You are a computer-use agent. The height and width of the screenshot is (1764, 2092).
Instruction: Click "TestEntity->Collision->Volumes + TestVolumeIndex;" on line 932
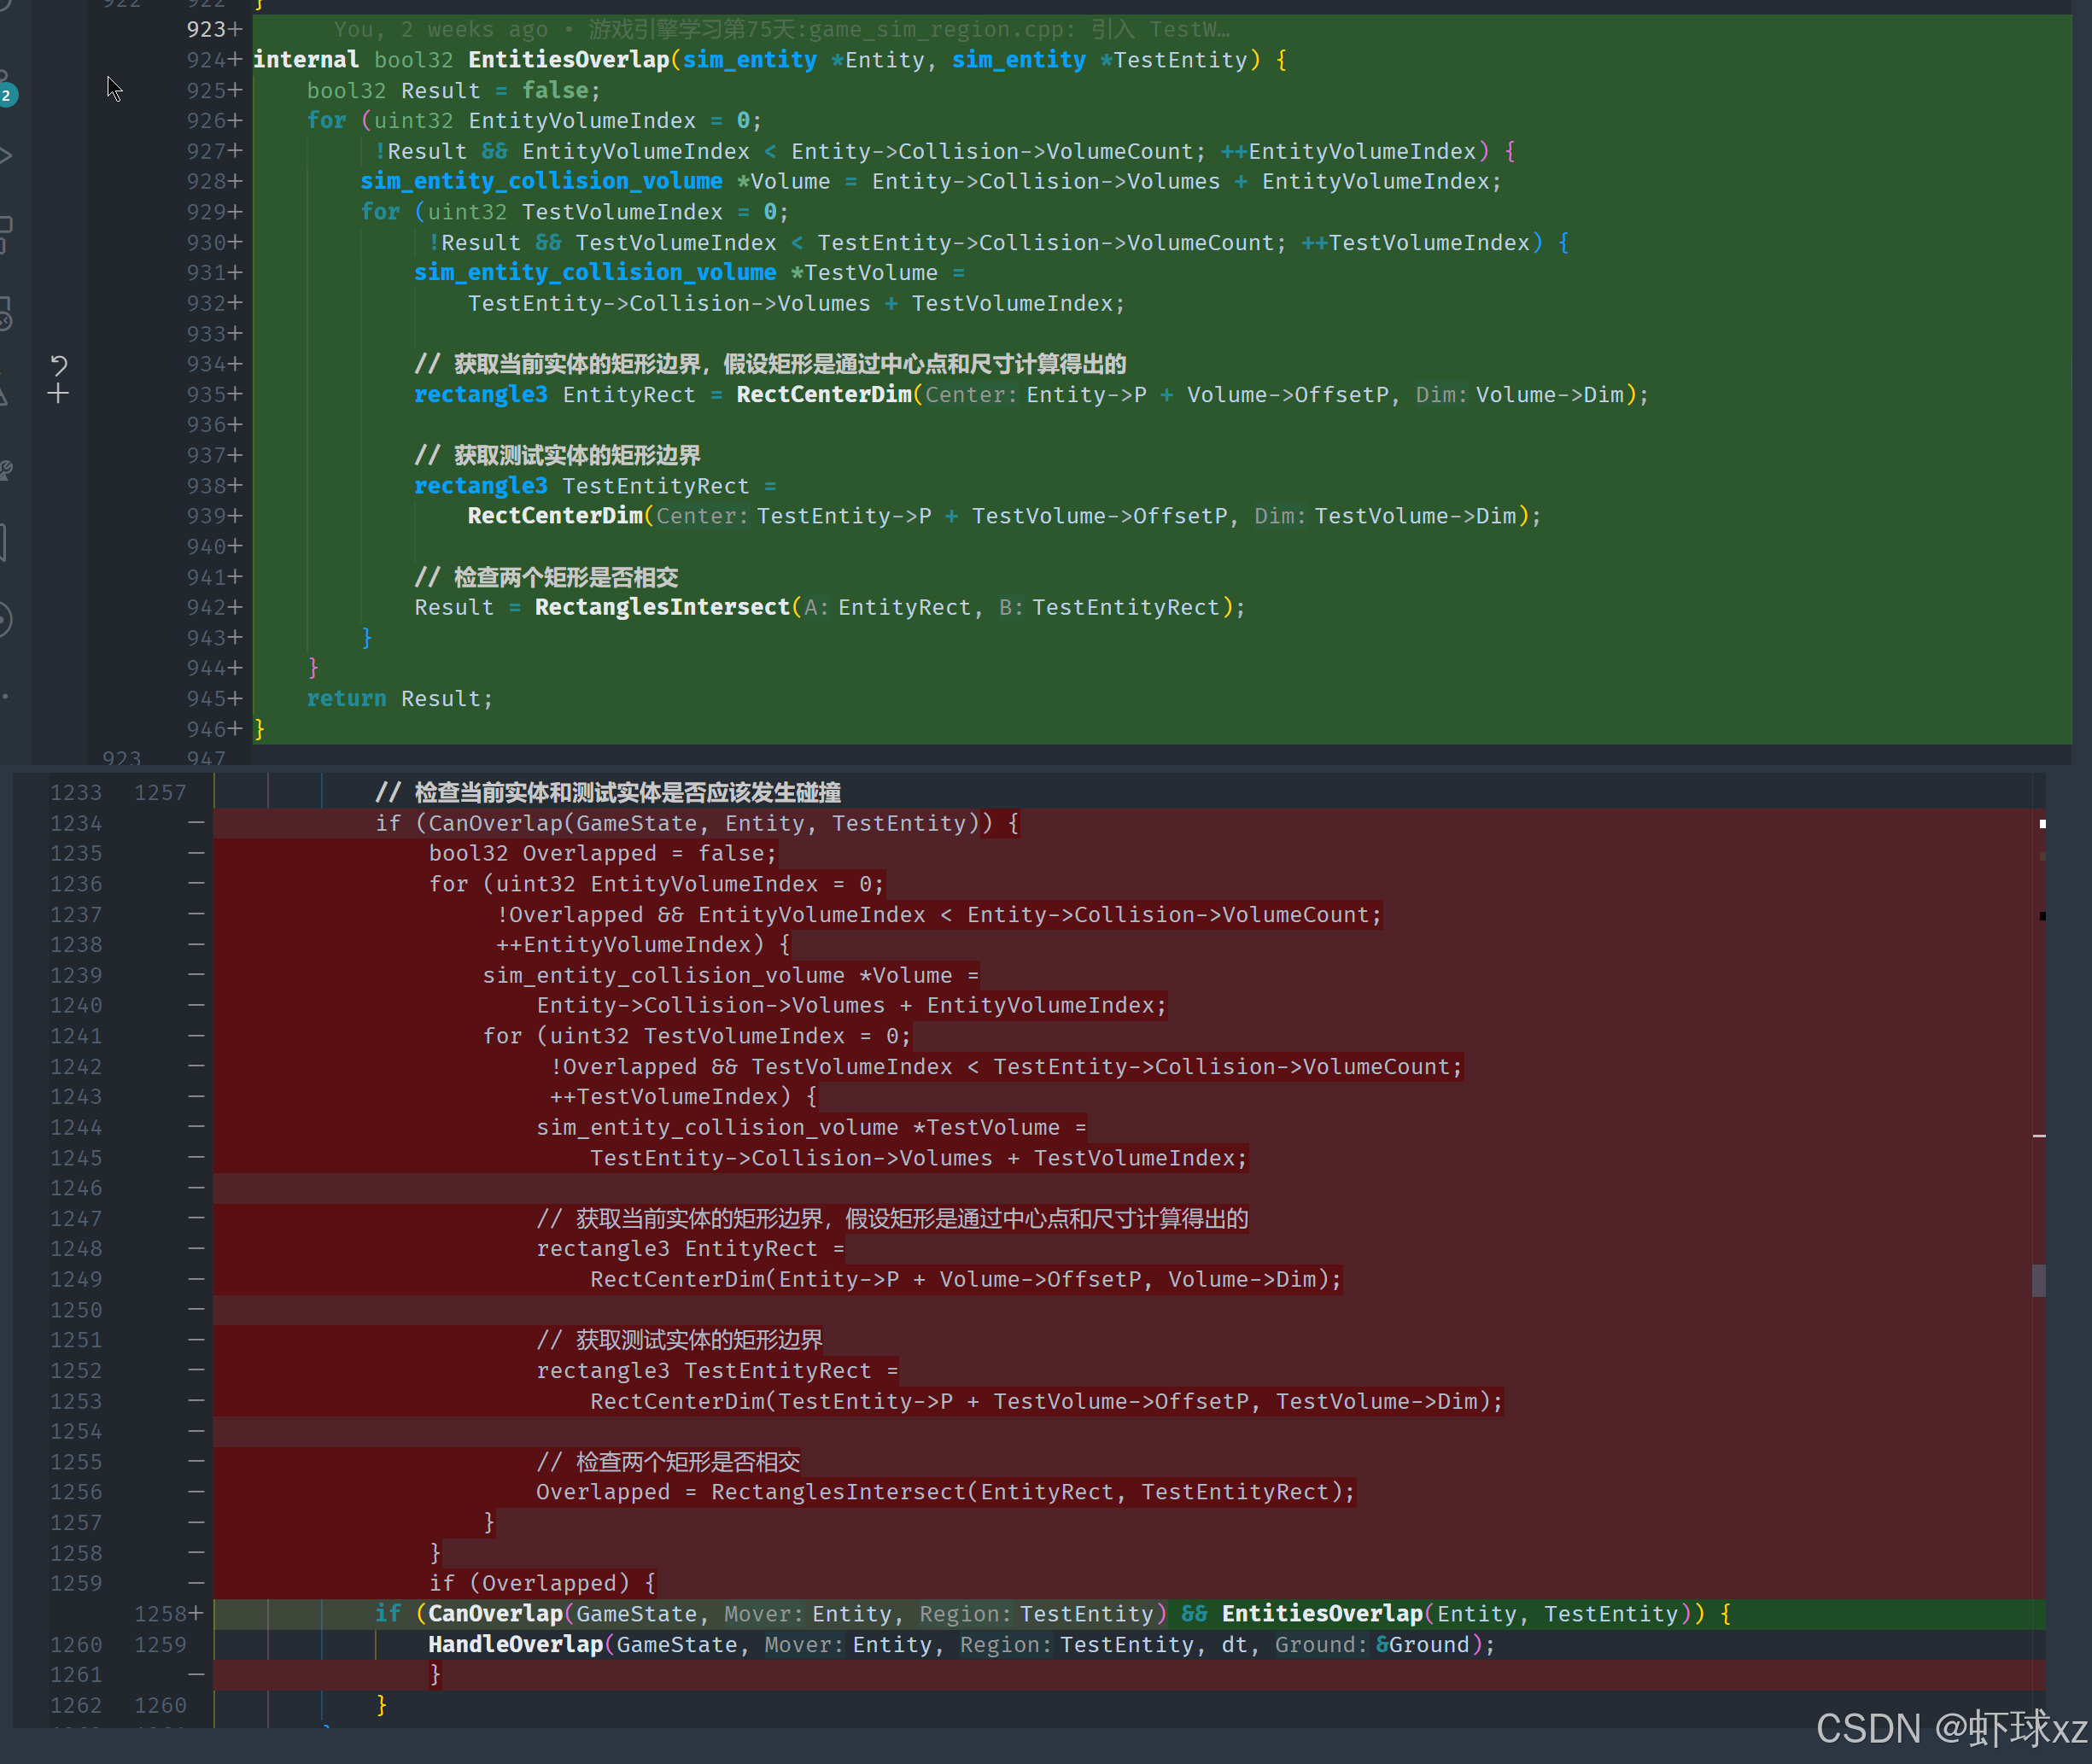796,304
